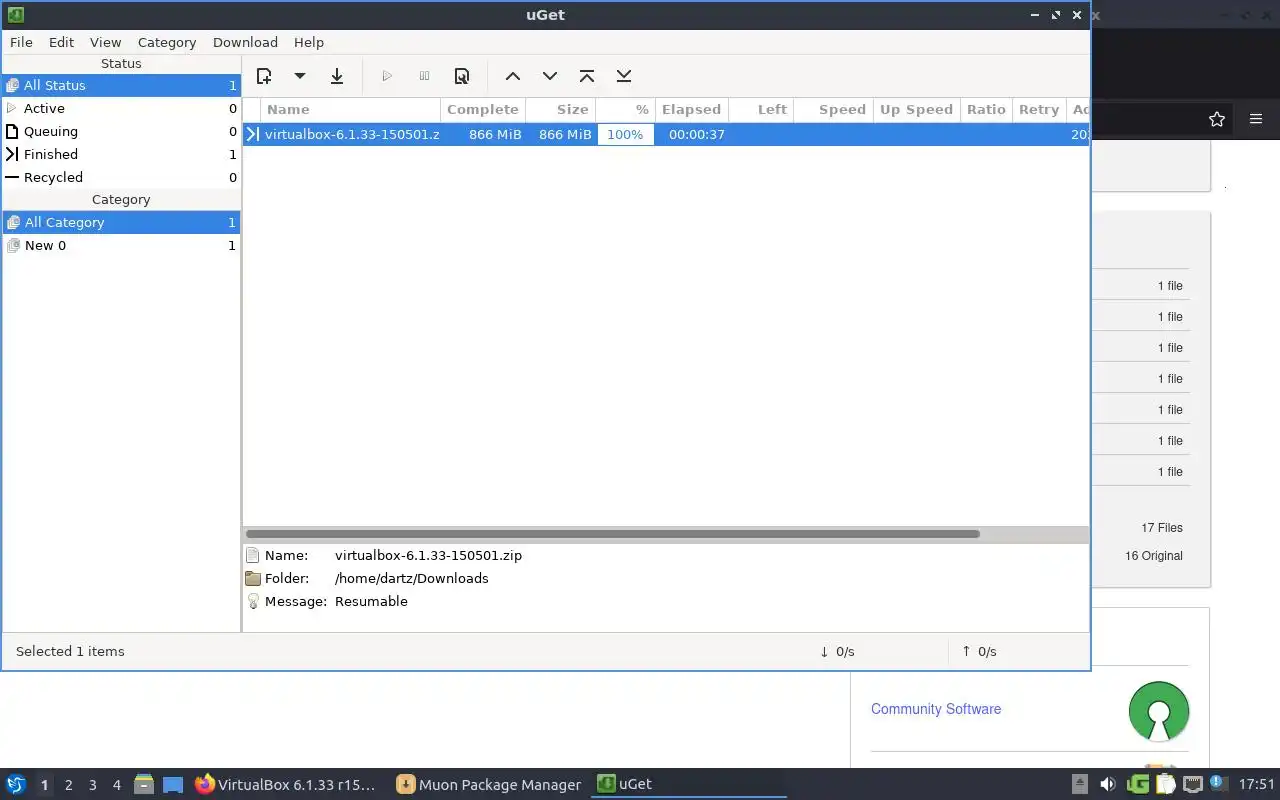
Task: Select the Recycled status filter
Action: (121, 177)
